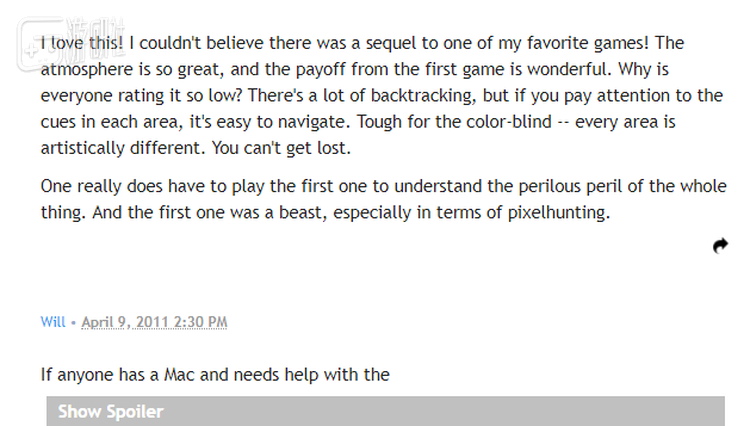Click the 'Show Spoiler' label text

(110, 411)
